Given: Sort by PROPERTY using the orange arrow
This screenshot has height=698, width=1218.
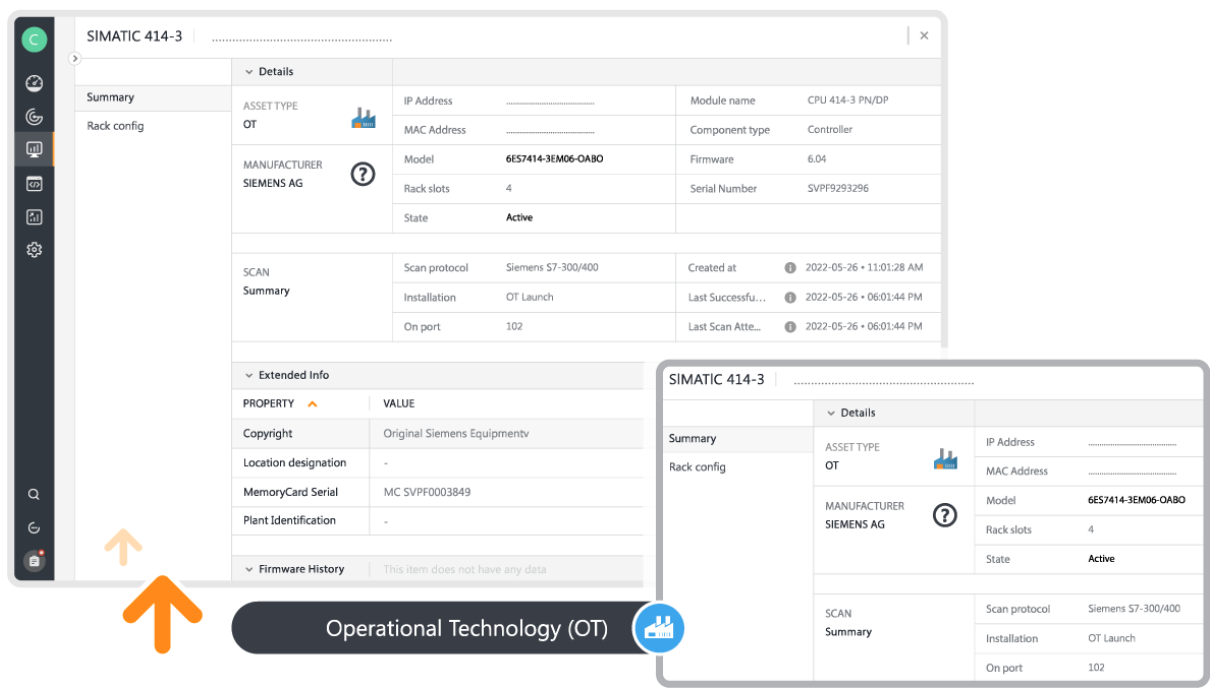Looking at the screenshot, I should pyautogui.click(x=312, y=404).
